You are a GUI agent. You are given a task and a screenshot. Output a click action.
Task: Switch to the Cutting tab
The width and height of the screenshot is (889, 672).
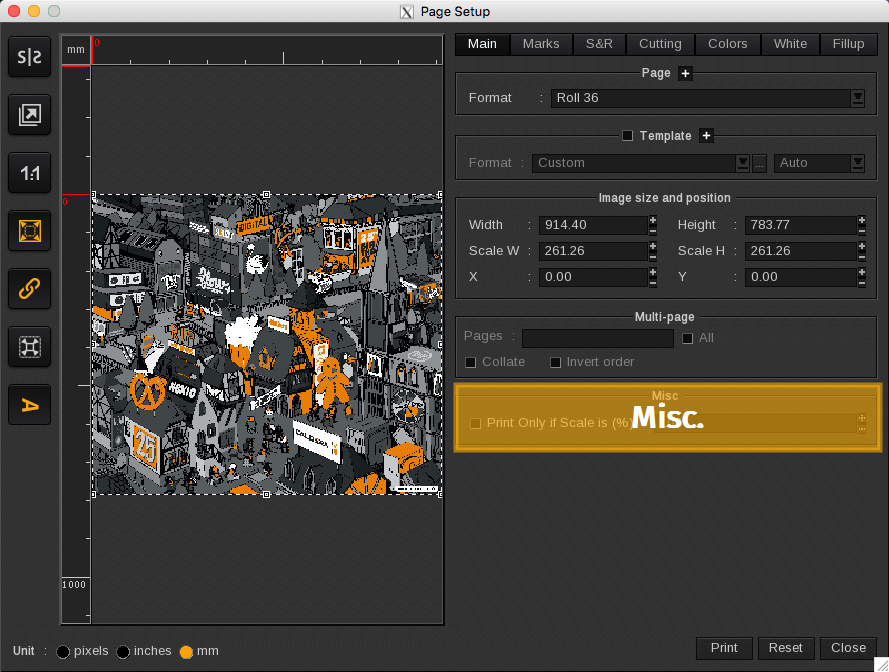click(x=660, y=44)
